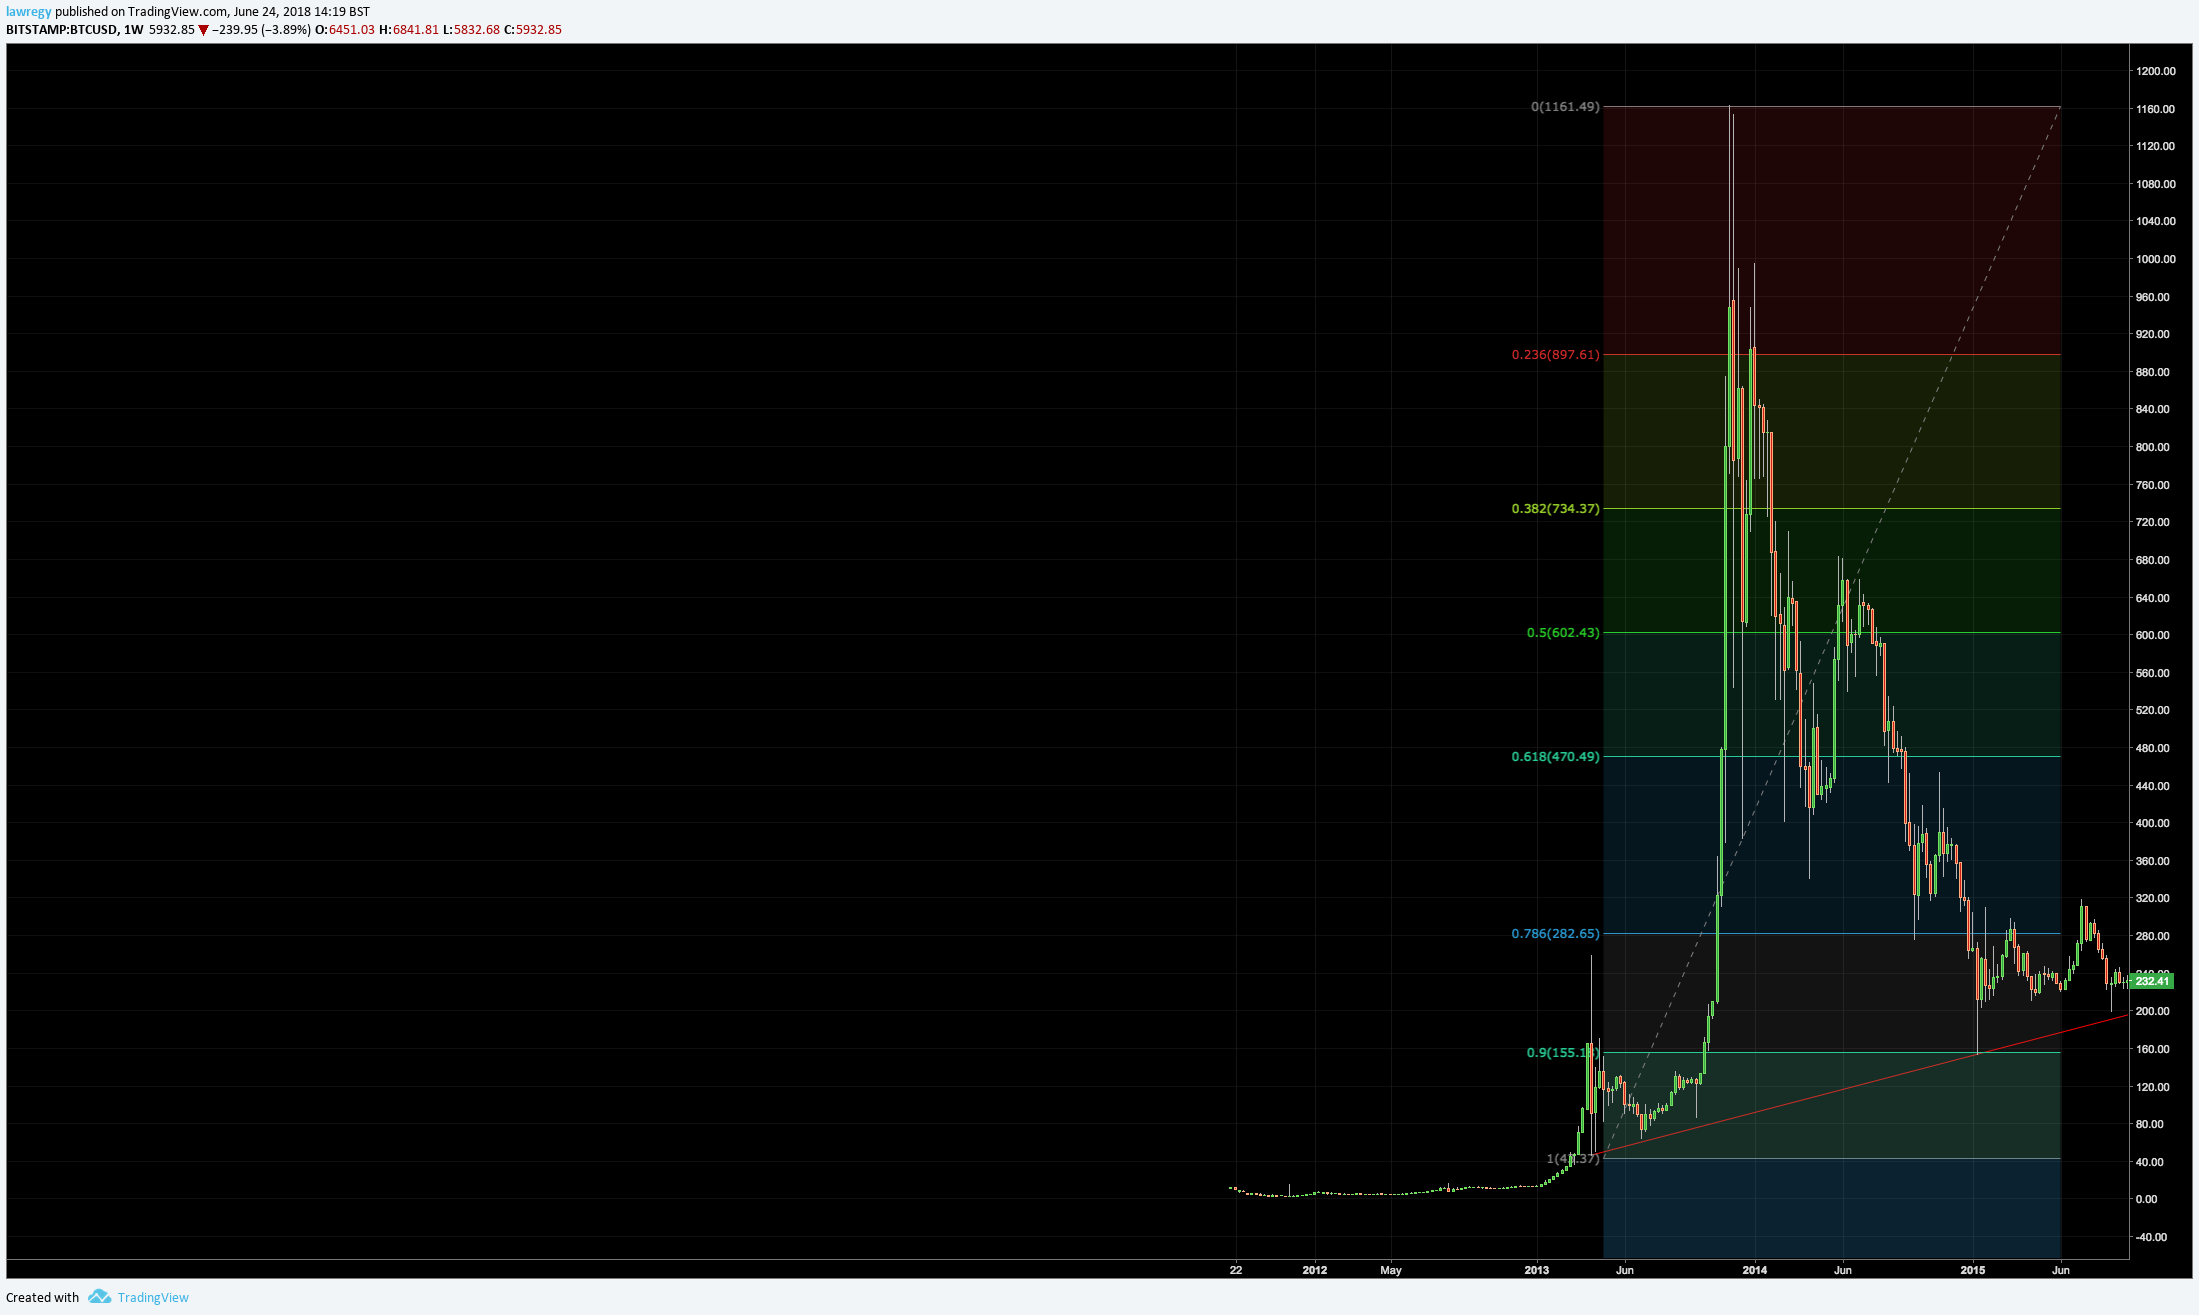The width and height of the screenshot is (2199, 1315).
Task: Click the 320.00 price axis label
Action: tap(2153, 898)
